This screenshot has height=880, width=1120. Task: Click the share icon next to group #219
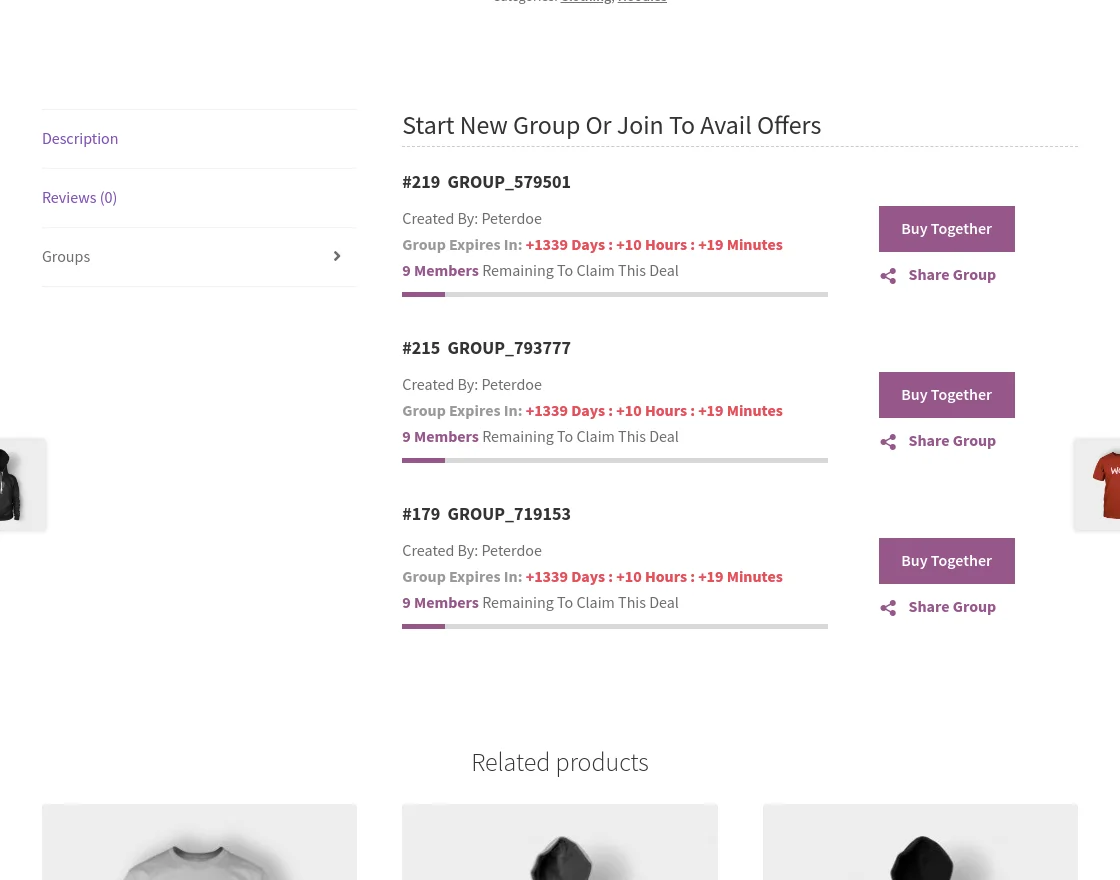[x=888, y=276]
